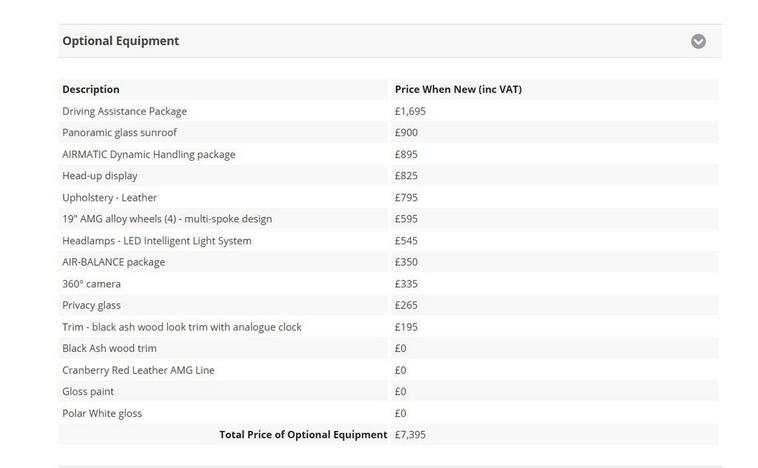This screenshot has width=758, height=468.
Task: Click Cranberry Red Leather AMG Line
Action: pos(138,370)
